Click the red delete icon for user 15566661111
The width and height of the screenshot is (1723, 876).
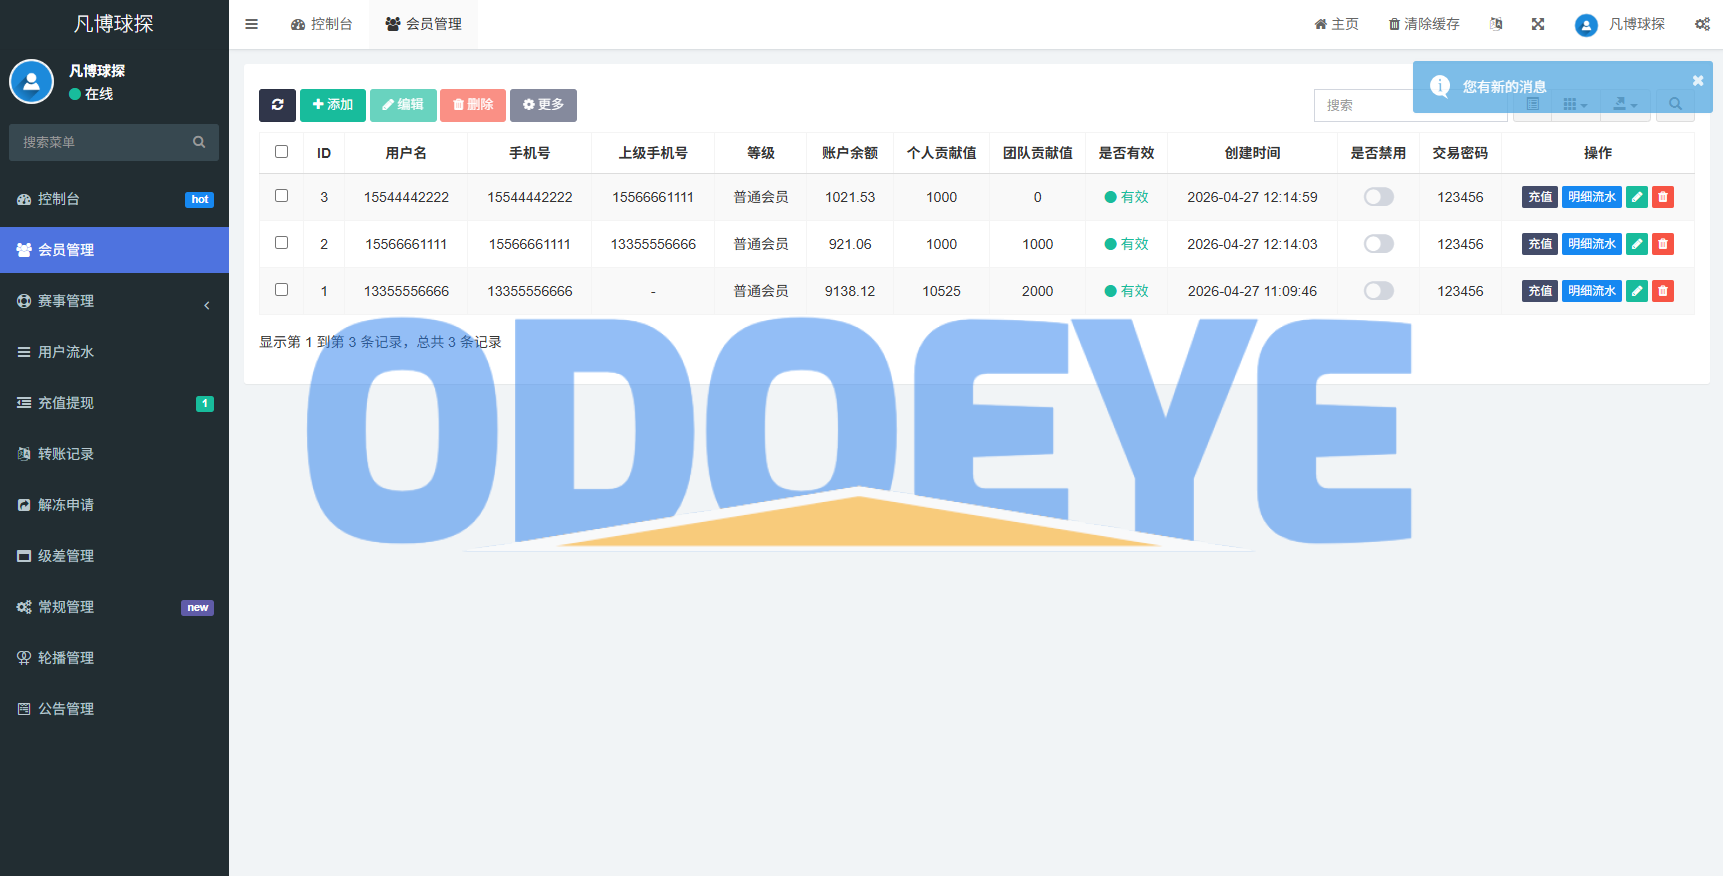click(x=1663, y=244)
